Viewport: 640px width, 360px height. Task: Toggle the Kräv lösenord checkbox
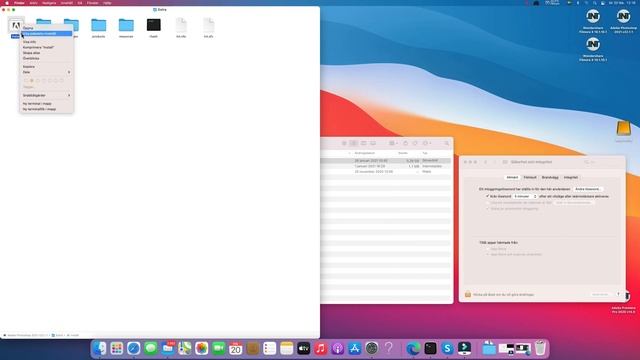487,196
